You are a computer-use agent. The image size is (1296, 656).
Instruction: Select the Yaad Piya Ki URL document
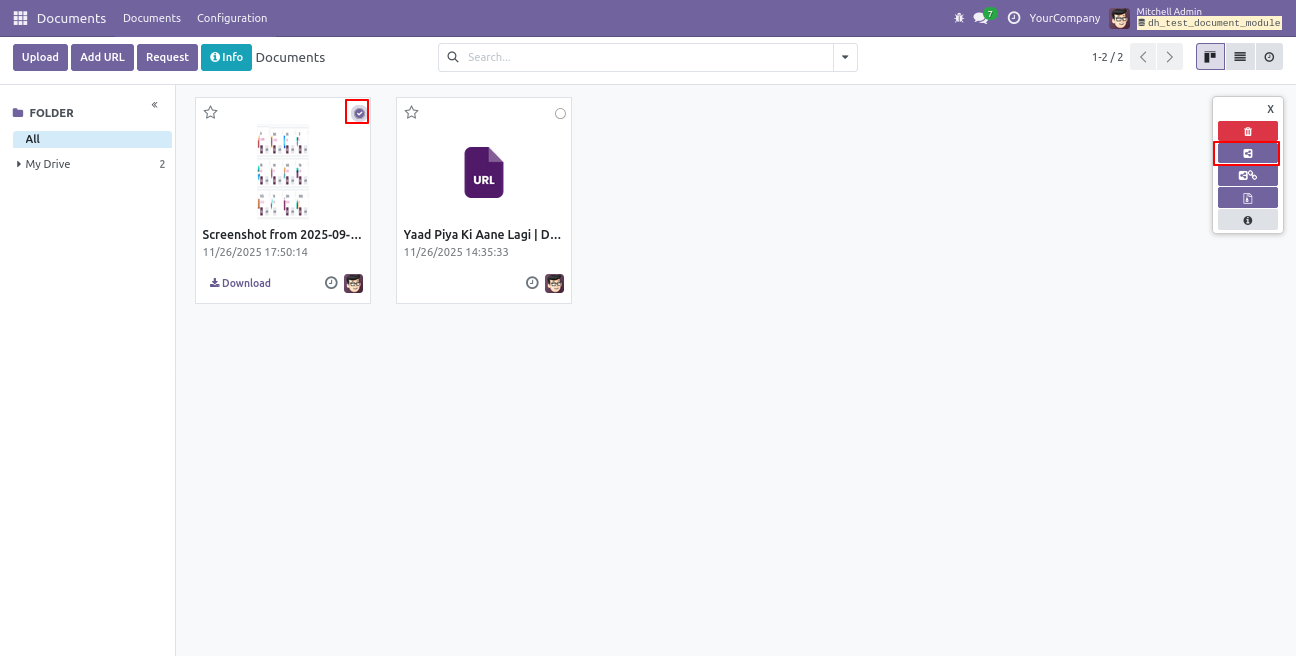coord(560,114)
